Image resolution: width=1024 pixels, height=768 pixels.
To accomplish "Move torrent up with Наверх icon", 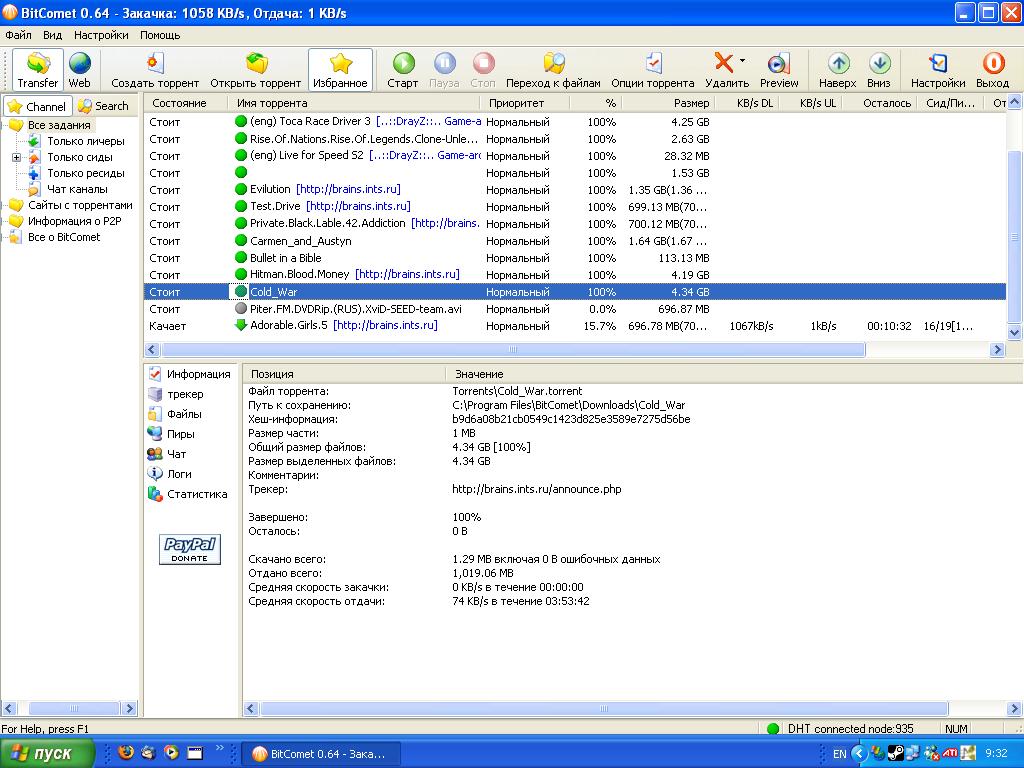I will [838, 64].
